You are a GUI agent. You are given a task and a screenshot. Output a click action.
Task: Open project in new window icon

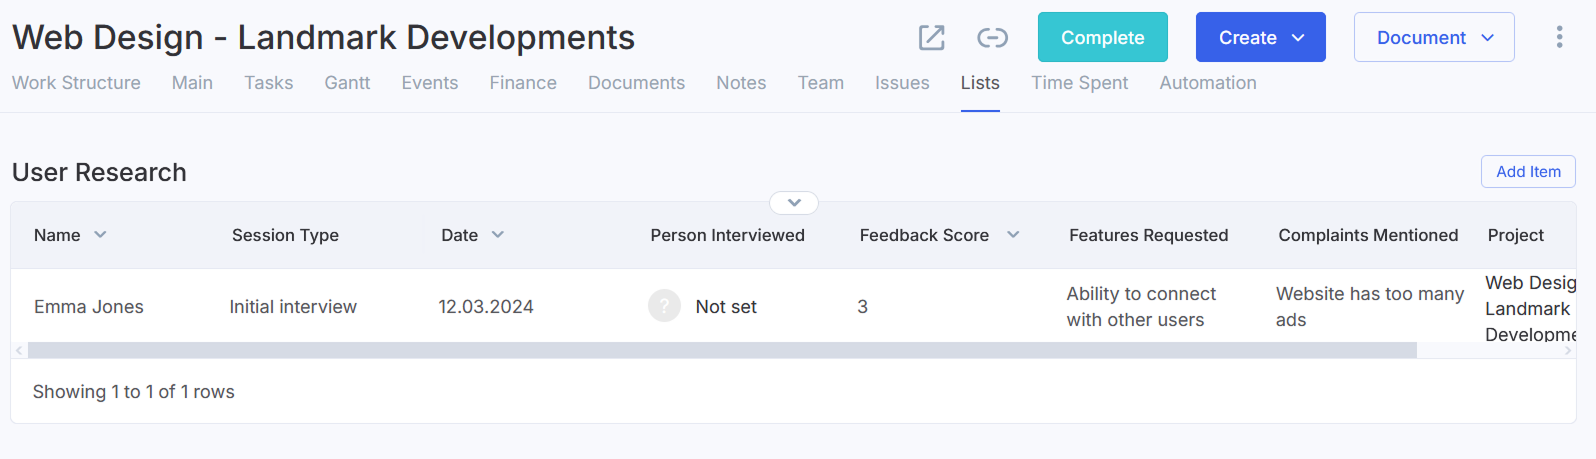931,38
